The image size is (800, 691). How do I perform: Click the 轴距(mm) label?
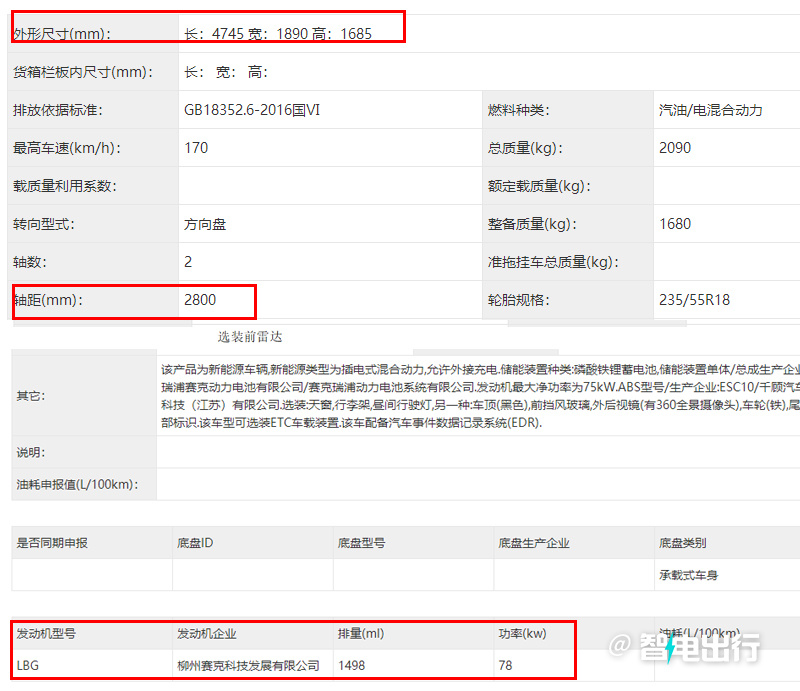tap(48, 300)
